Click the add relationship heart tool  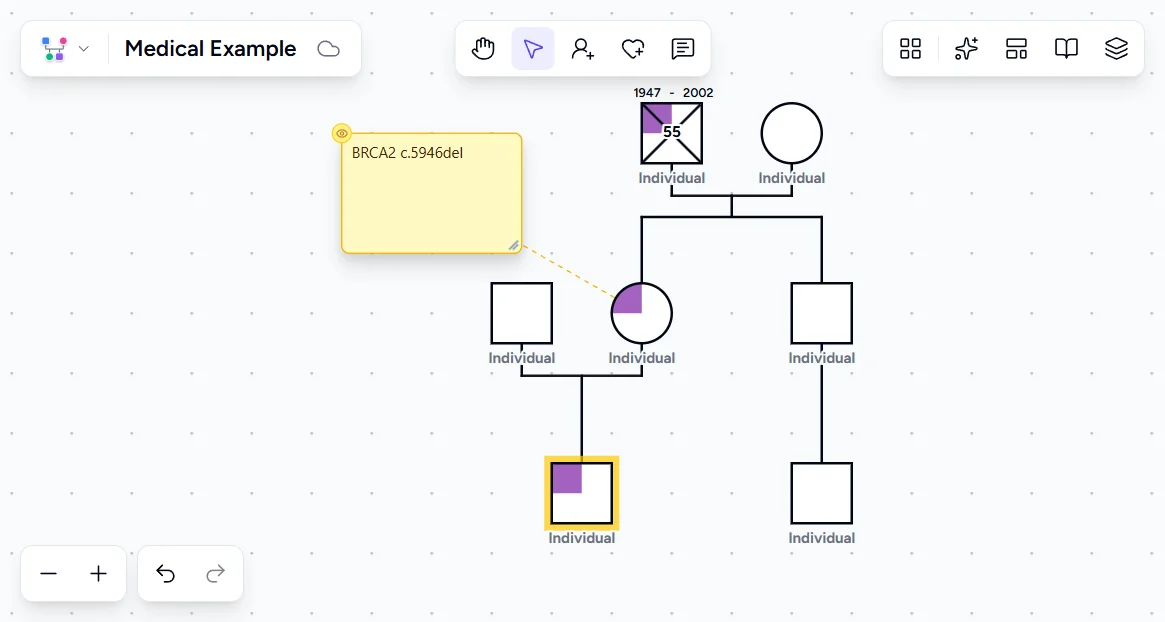pyautogui.click(x=633, y=49)
